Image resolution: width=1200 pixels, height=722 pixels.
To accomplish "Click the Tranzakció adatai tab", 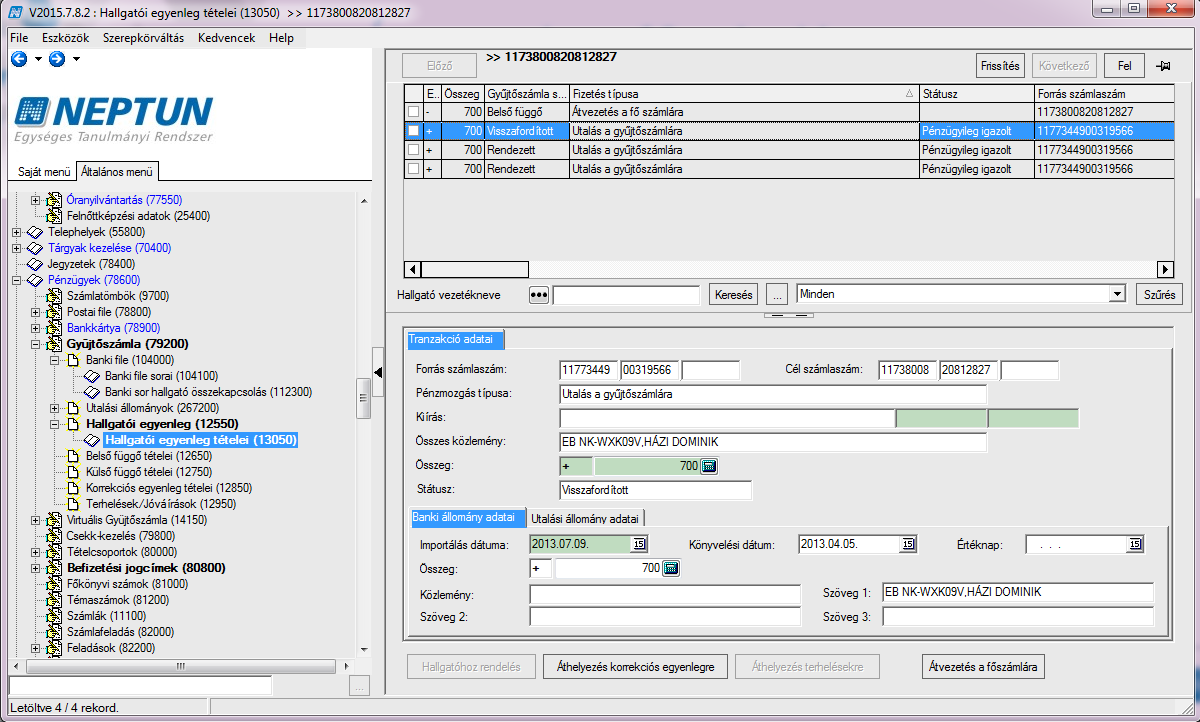I will coord(455,340).
